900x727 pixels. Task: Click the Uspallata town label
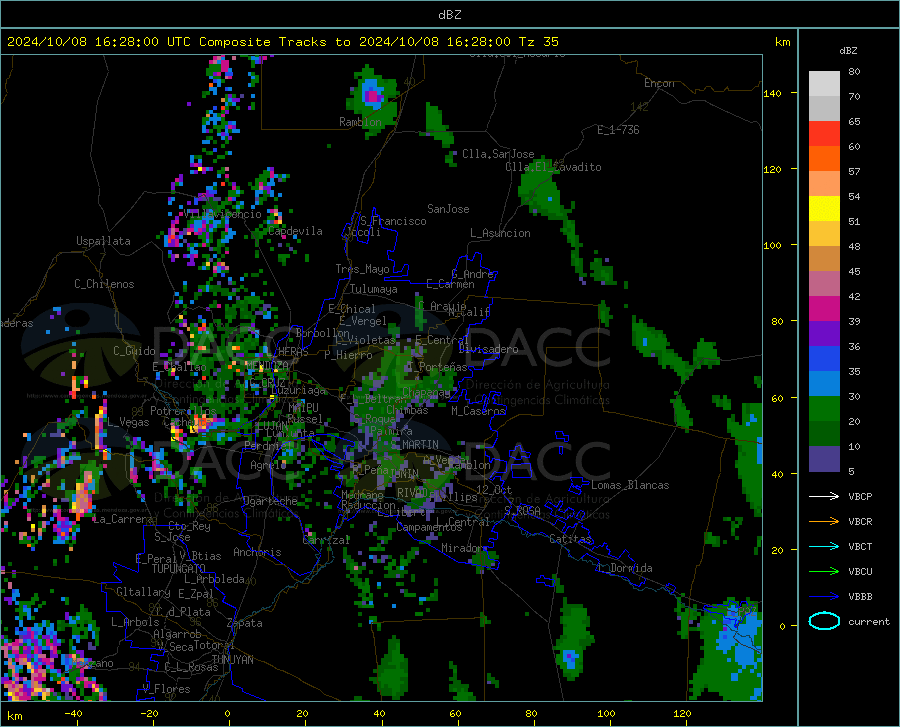[103, 241]
